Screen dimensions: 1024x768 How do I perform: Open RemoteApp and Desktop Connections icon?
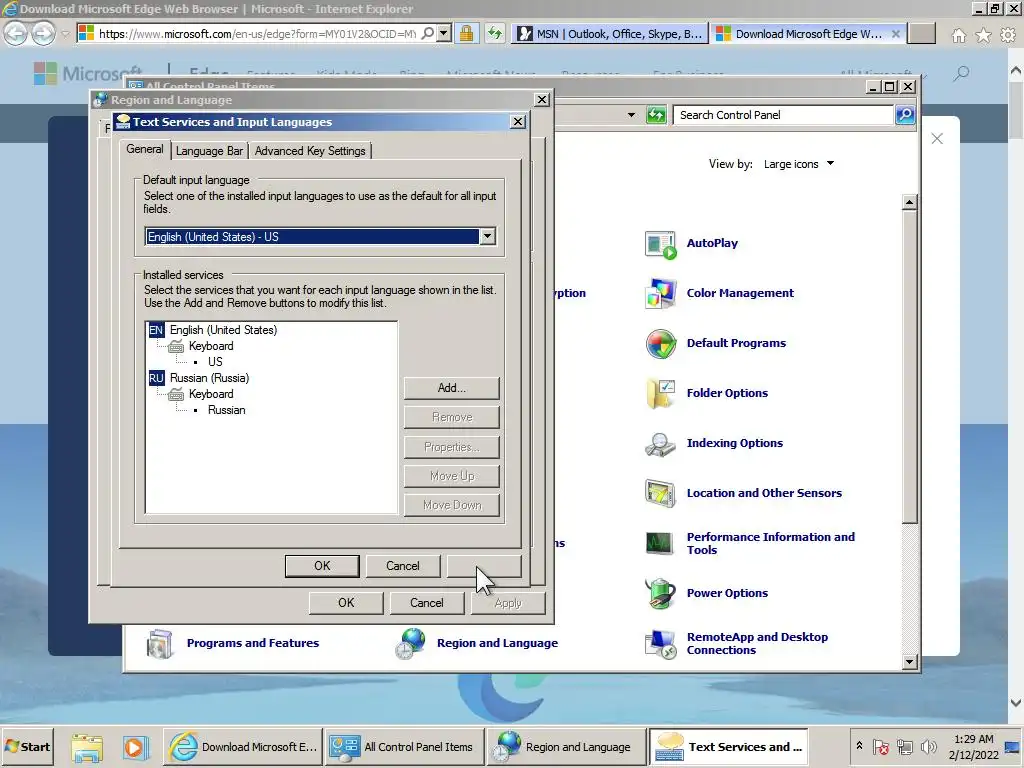(x=660, y=643)
